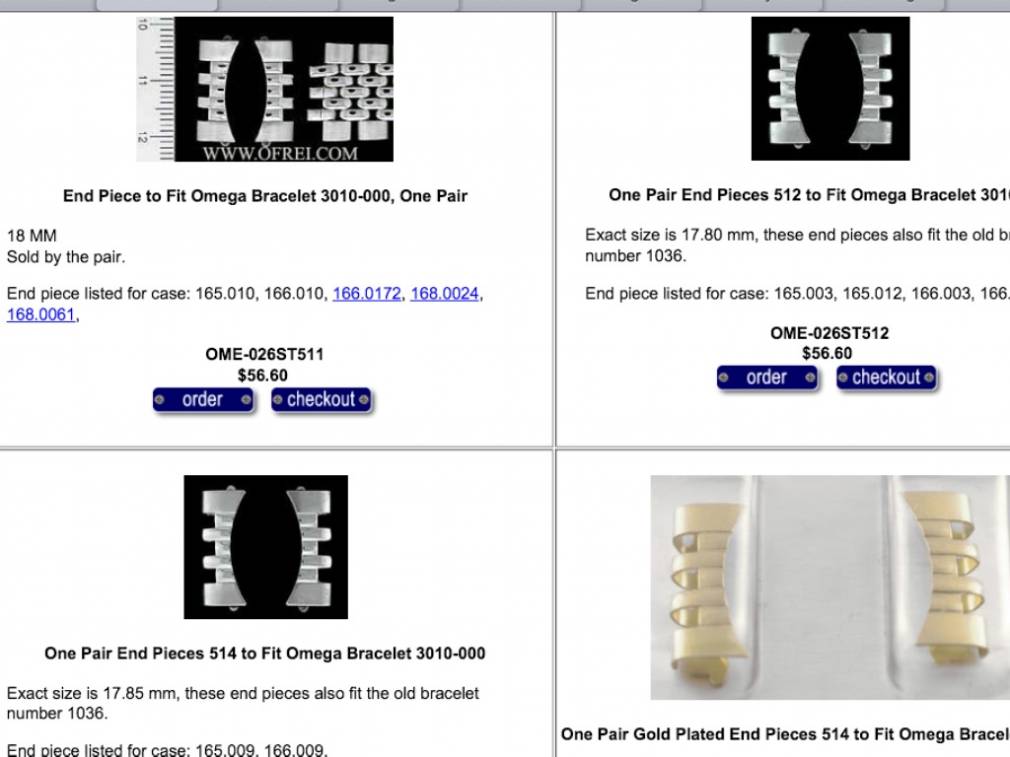Viewport: 1010px width, 757px height.
Task: Open the 166.0172 case link
Action: (x=367, y=294)
